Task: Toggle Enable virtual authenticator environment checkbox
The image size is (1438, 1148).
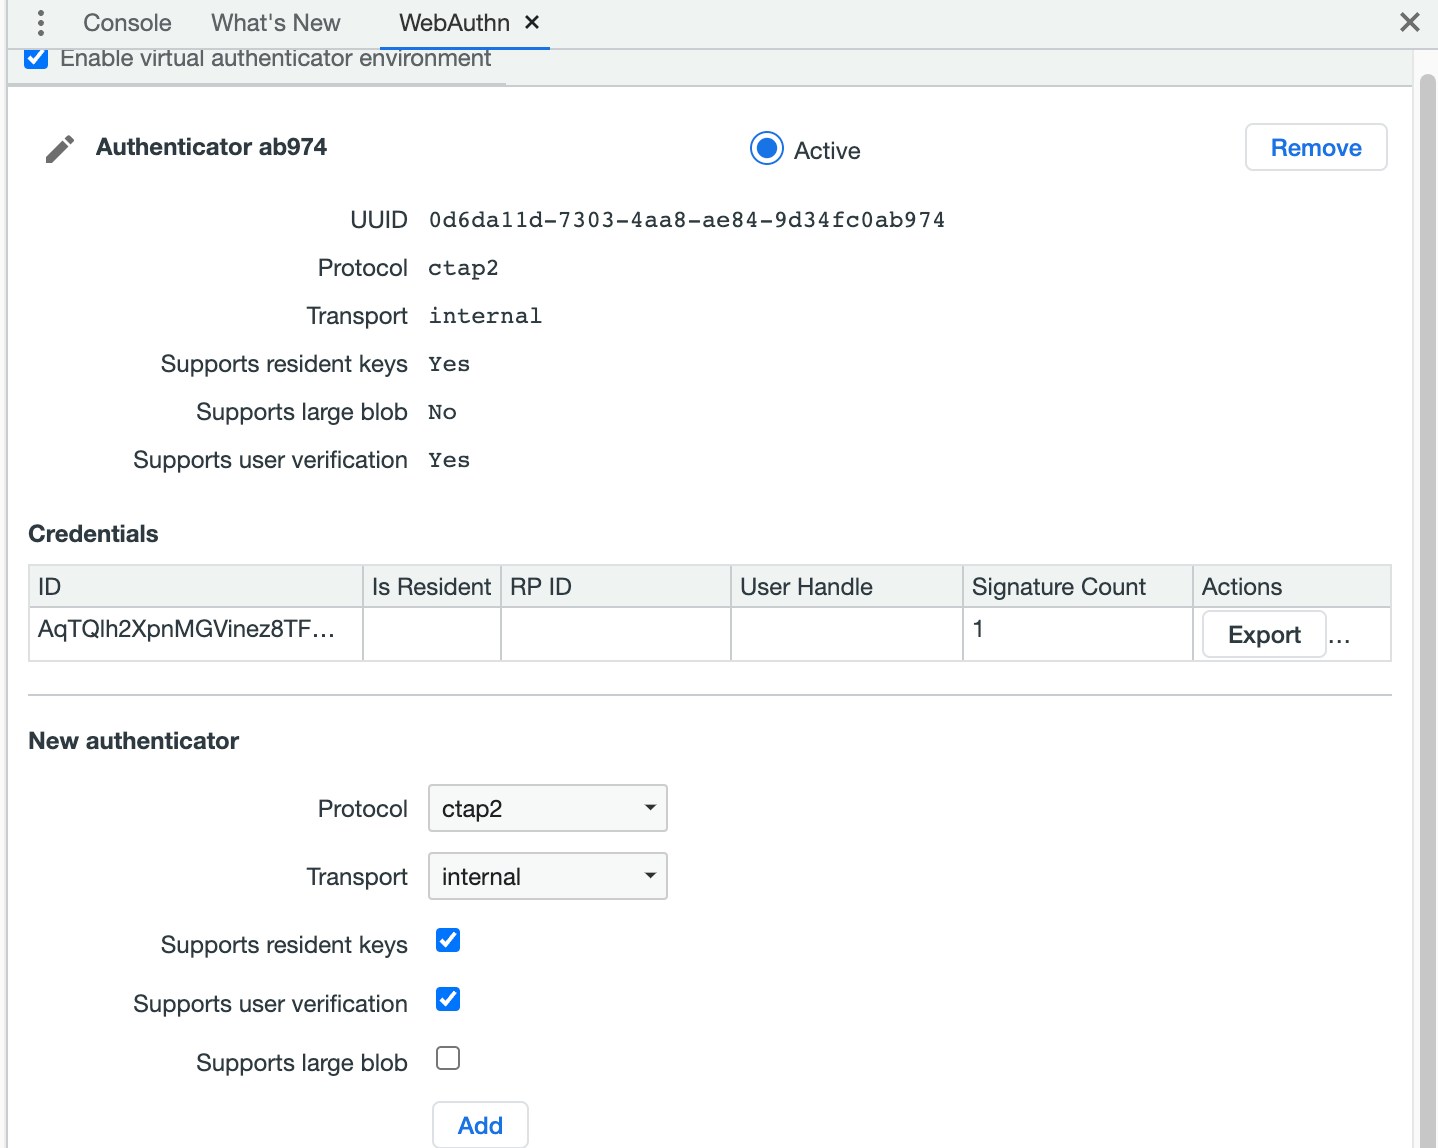Action: [x=37, y=58]
